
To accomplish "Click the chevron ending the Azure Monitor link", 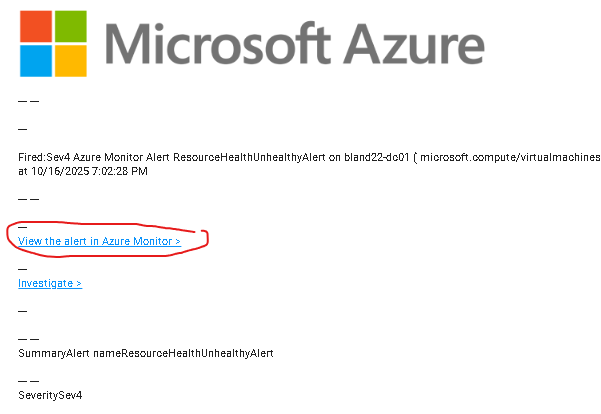I will (x=178, y=242).
